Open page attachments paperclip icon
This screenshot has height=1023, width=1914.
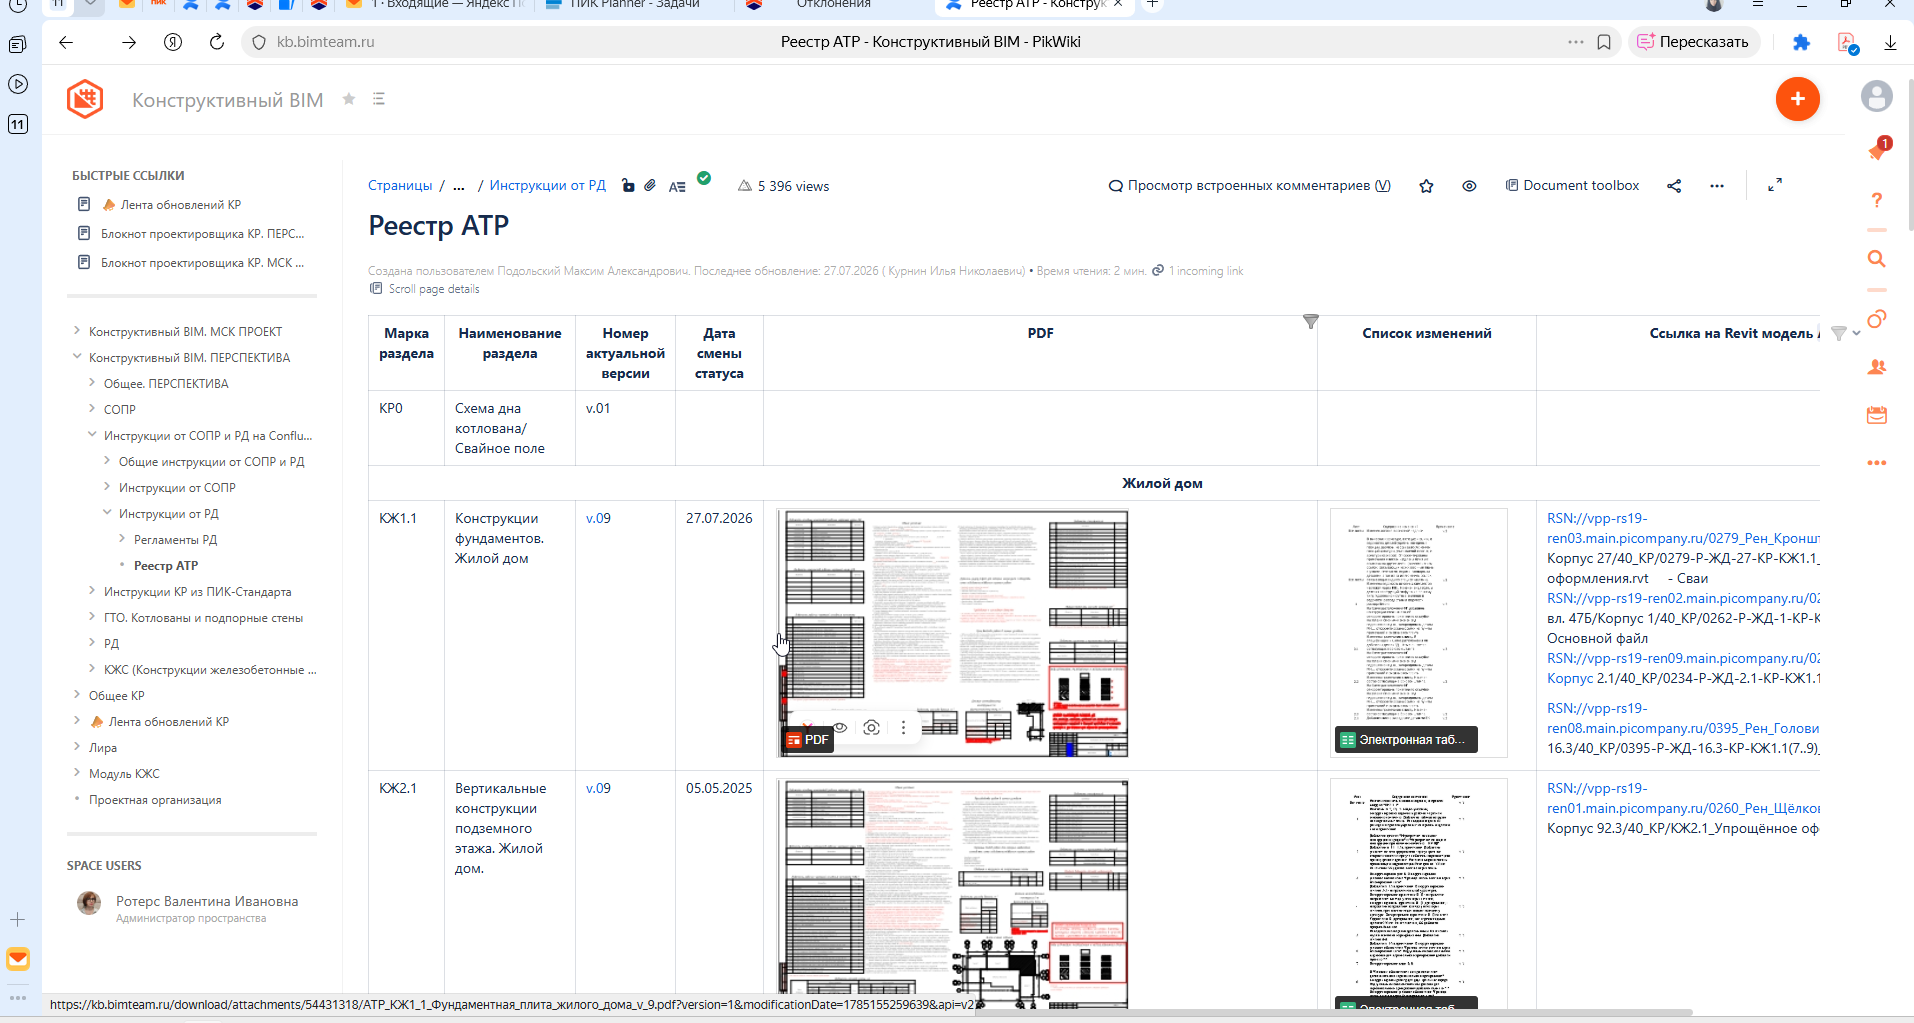tap(650, 185)
